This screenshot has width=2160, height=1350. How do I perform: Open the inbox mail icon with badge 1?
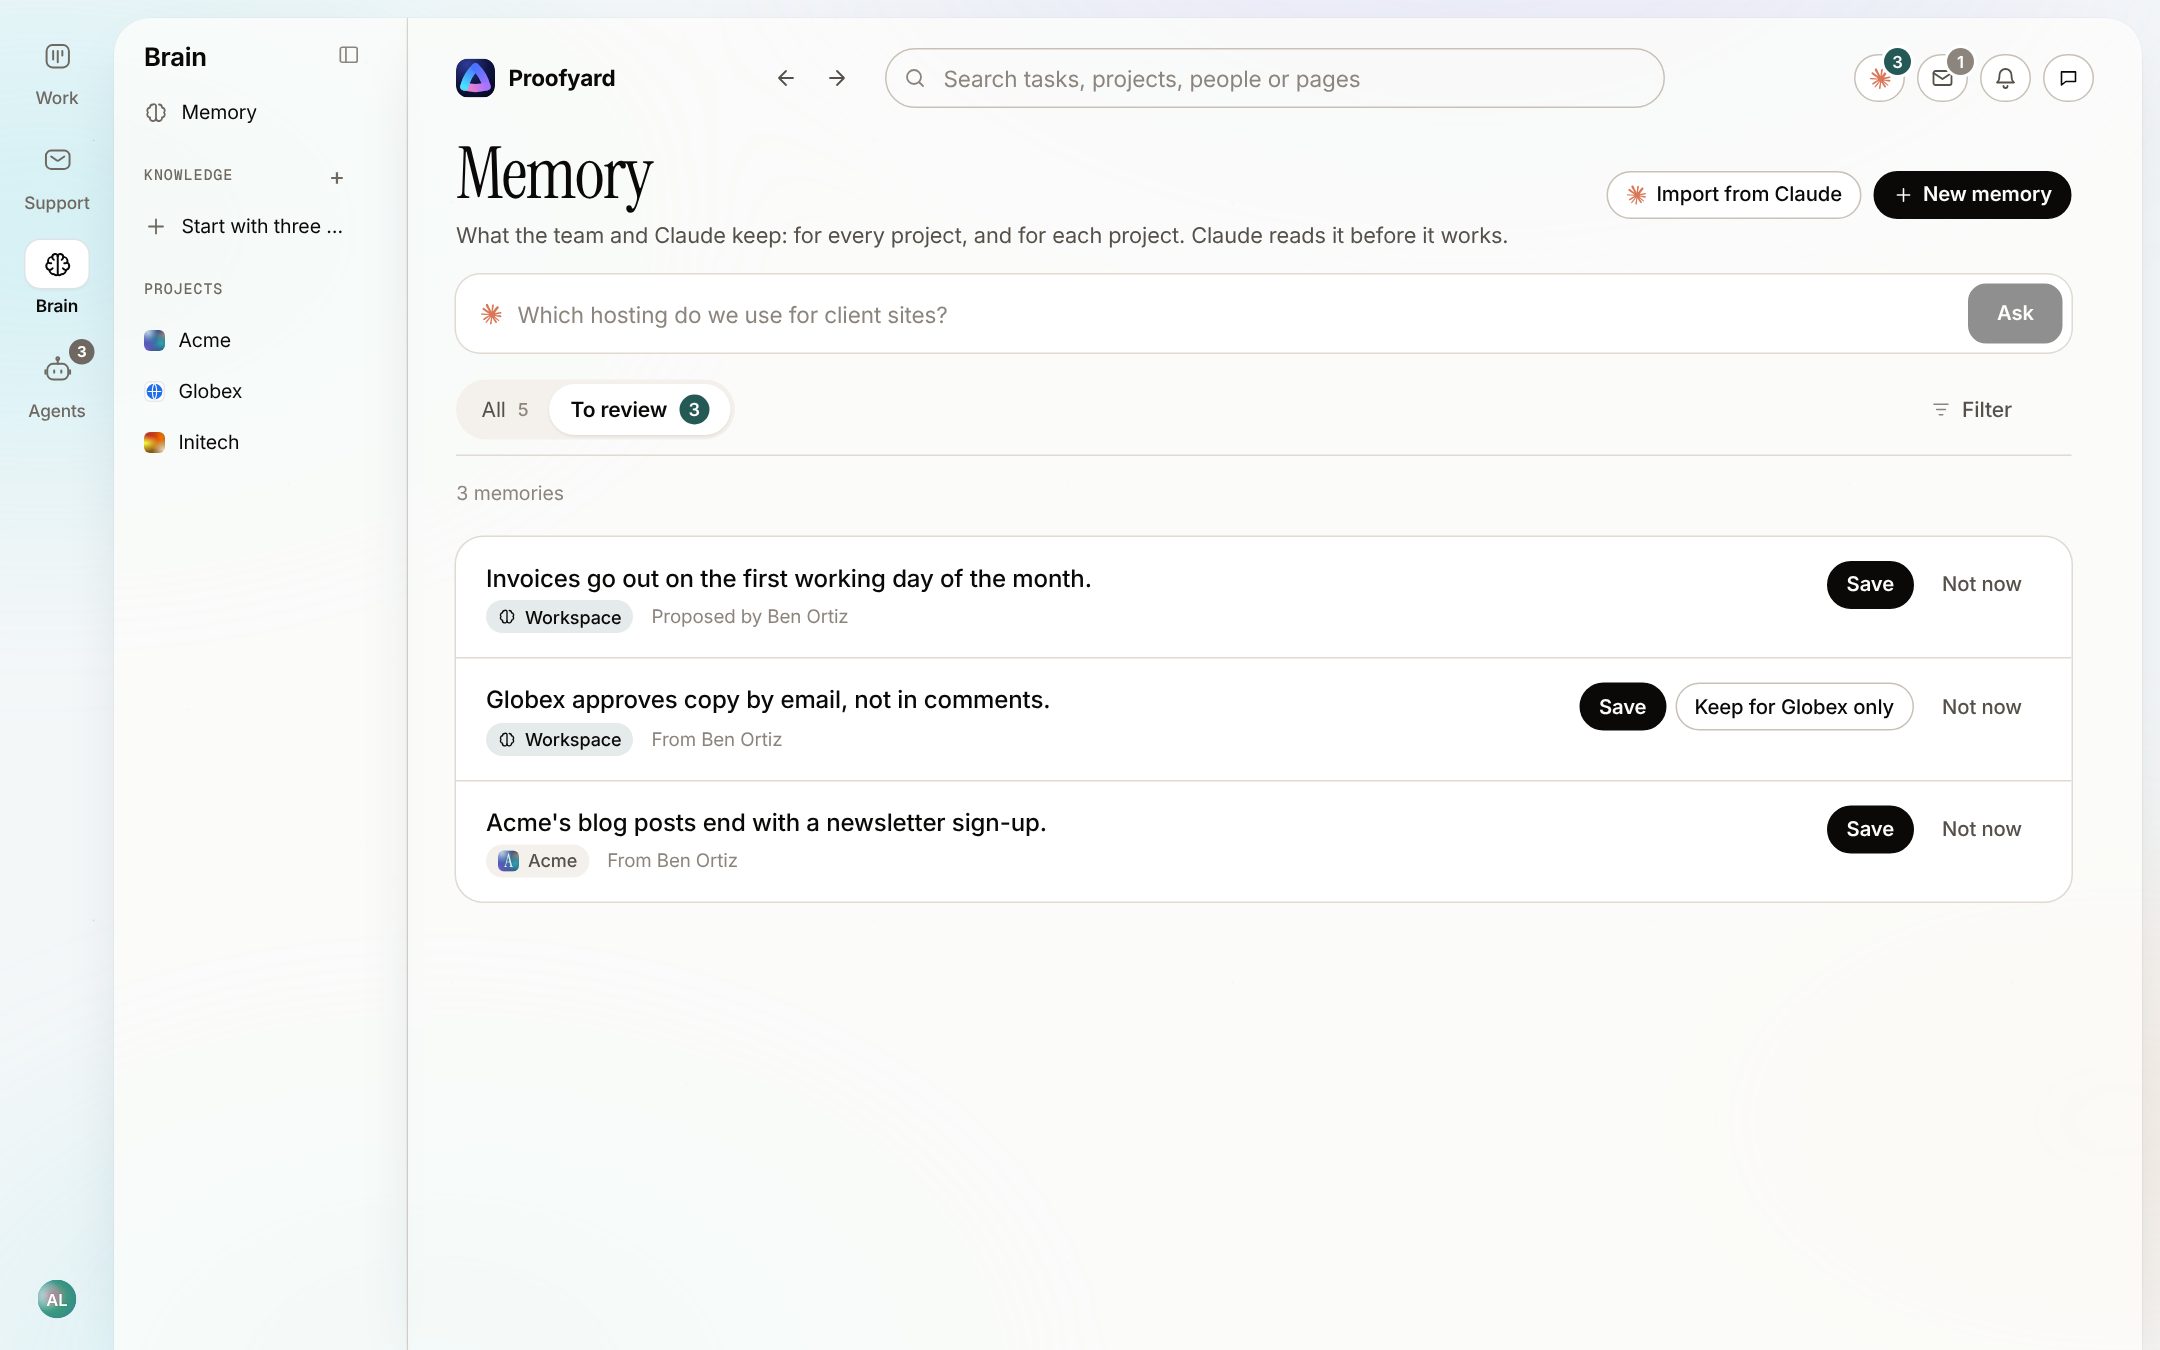[1942, 78]
